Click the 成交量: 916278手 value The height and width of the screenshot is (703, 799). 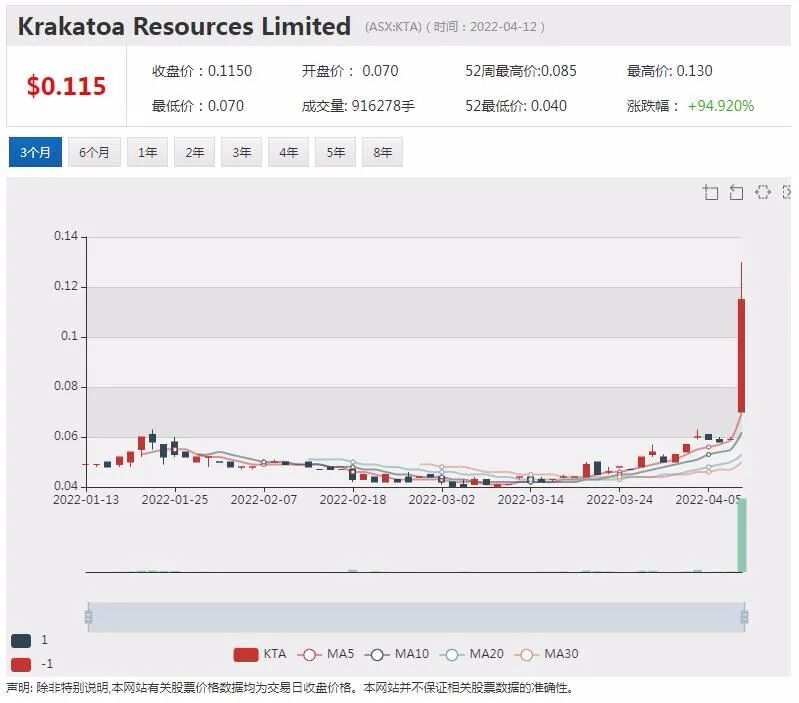[x=358, y=106]
